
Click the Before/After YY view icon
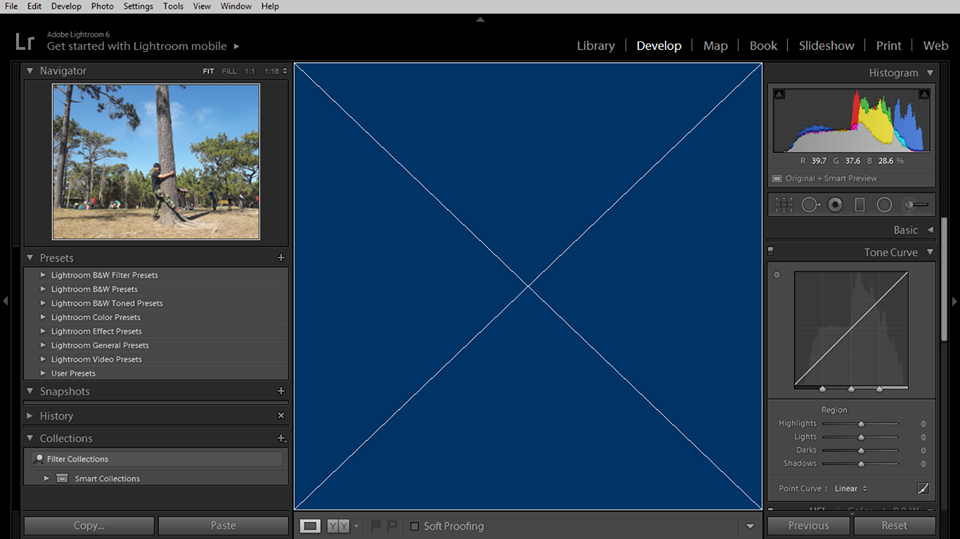338,526
